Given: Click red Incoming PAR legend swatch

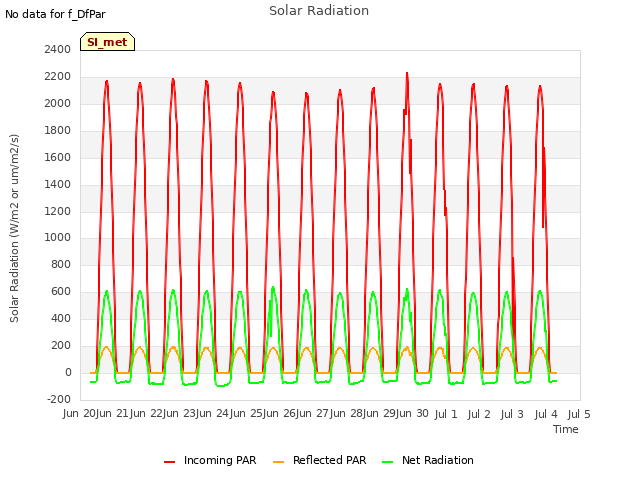Looking at the screenshot, I should 169,462.
